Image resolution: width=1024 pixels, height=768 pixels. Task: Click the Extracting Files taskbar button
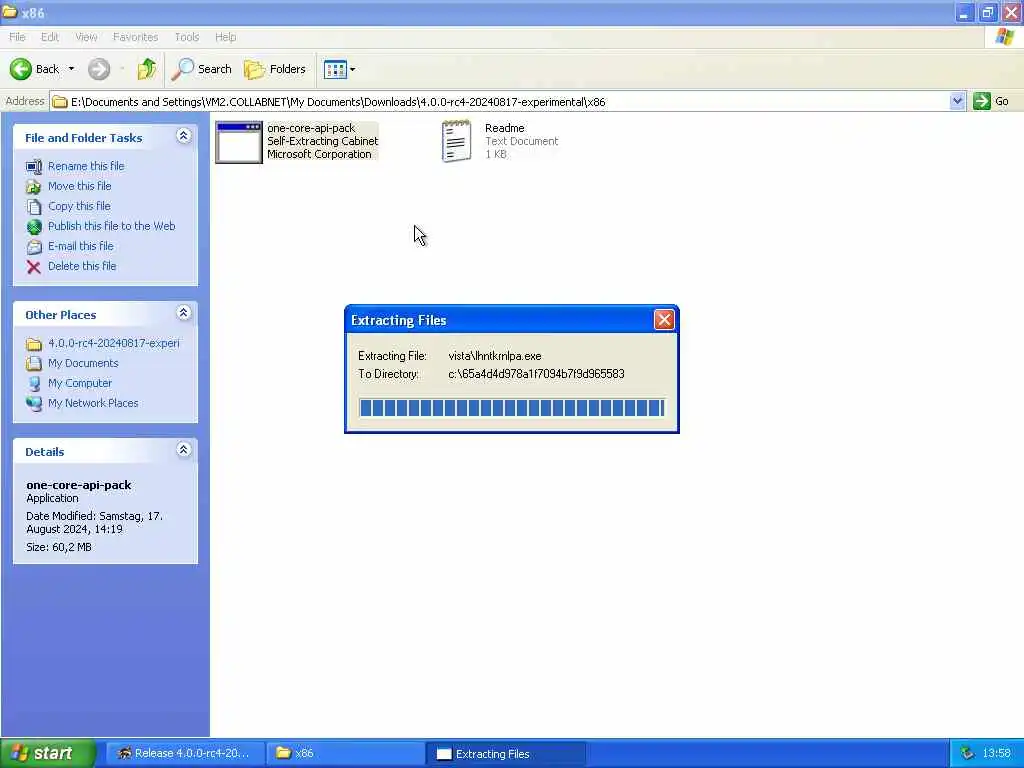(x=505, y=754)
